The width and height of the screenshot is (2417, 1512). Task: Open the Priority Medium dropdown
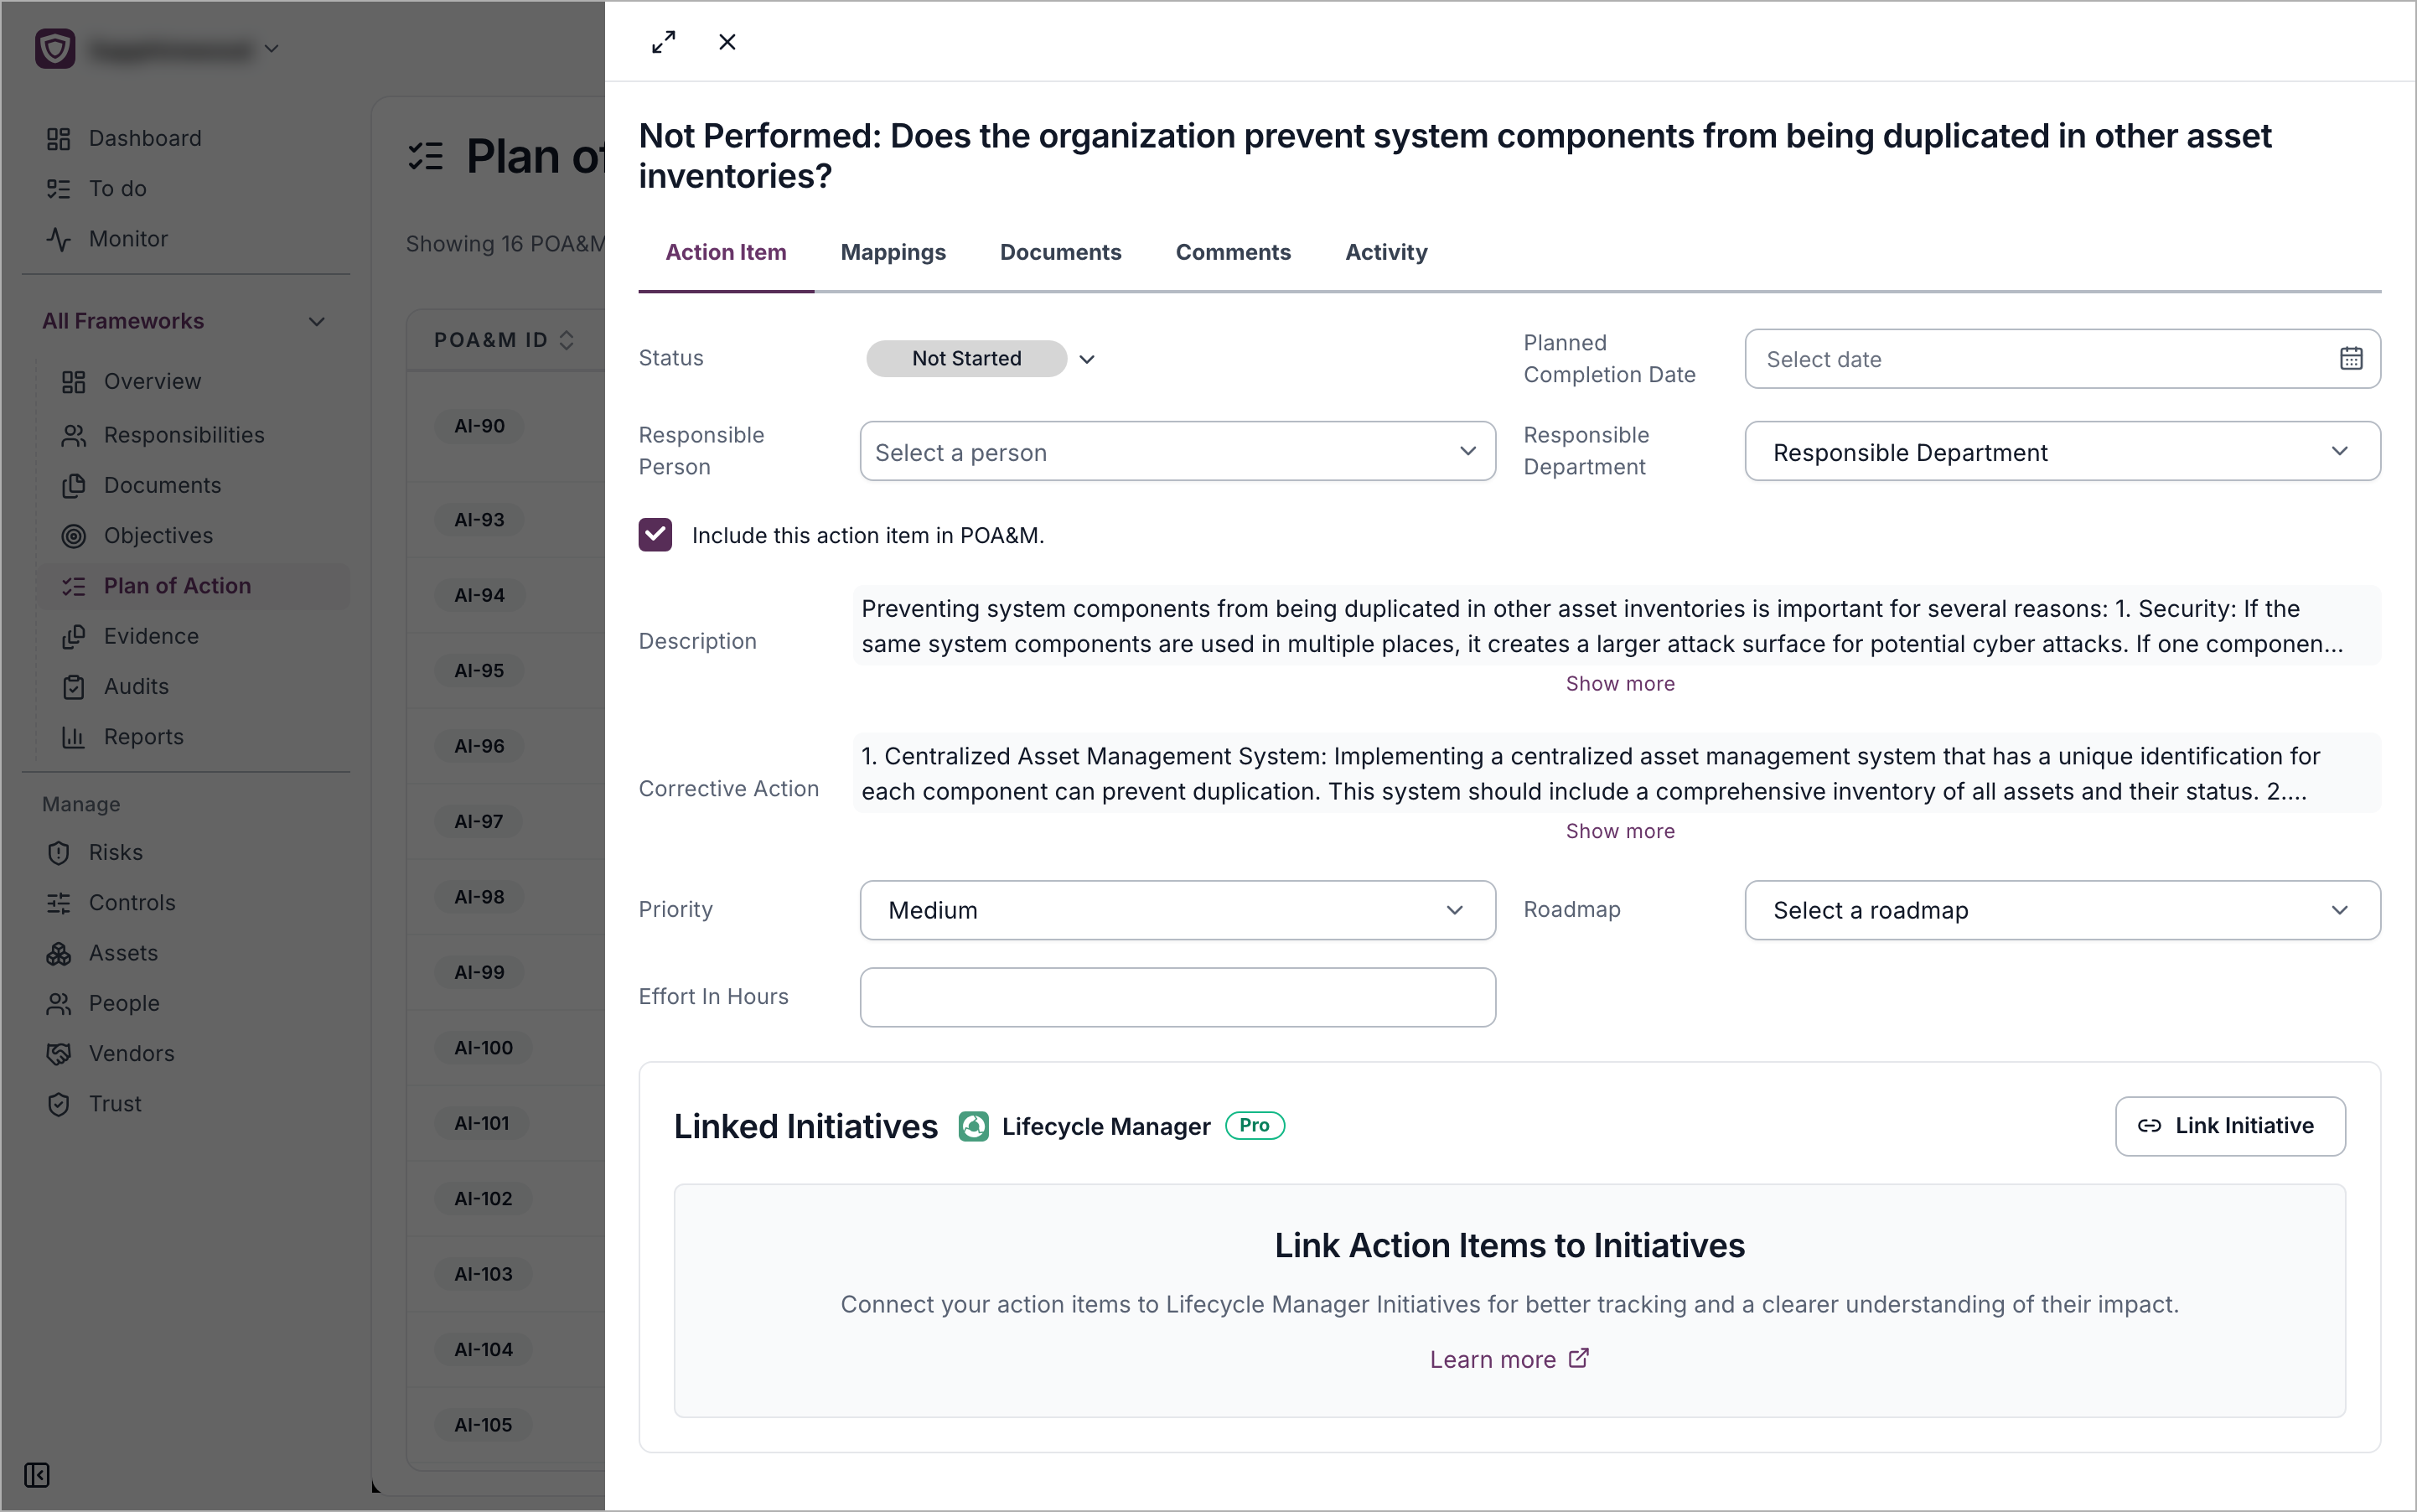(1177, 910)
